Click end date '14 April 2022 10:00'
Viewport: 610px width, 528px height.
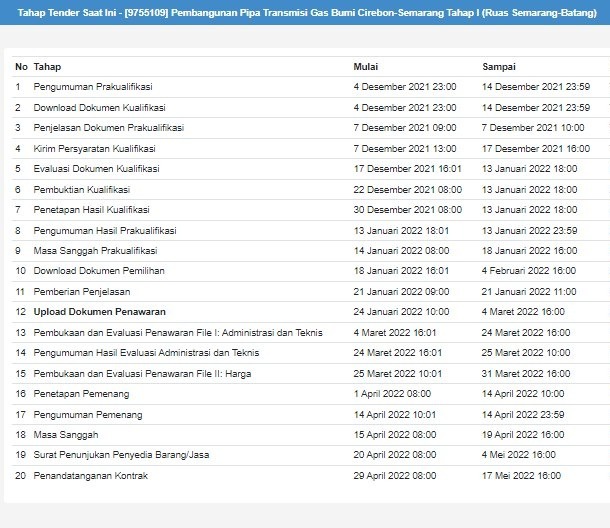pyautogui.click(x=523, y=394)
